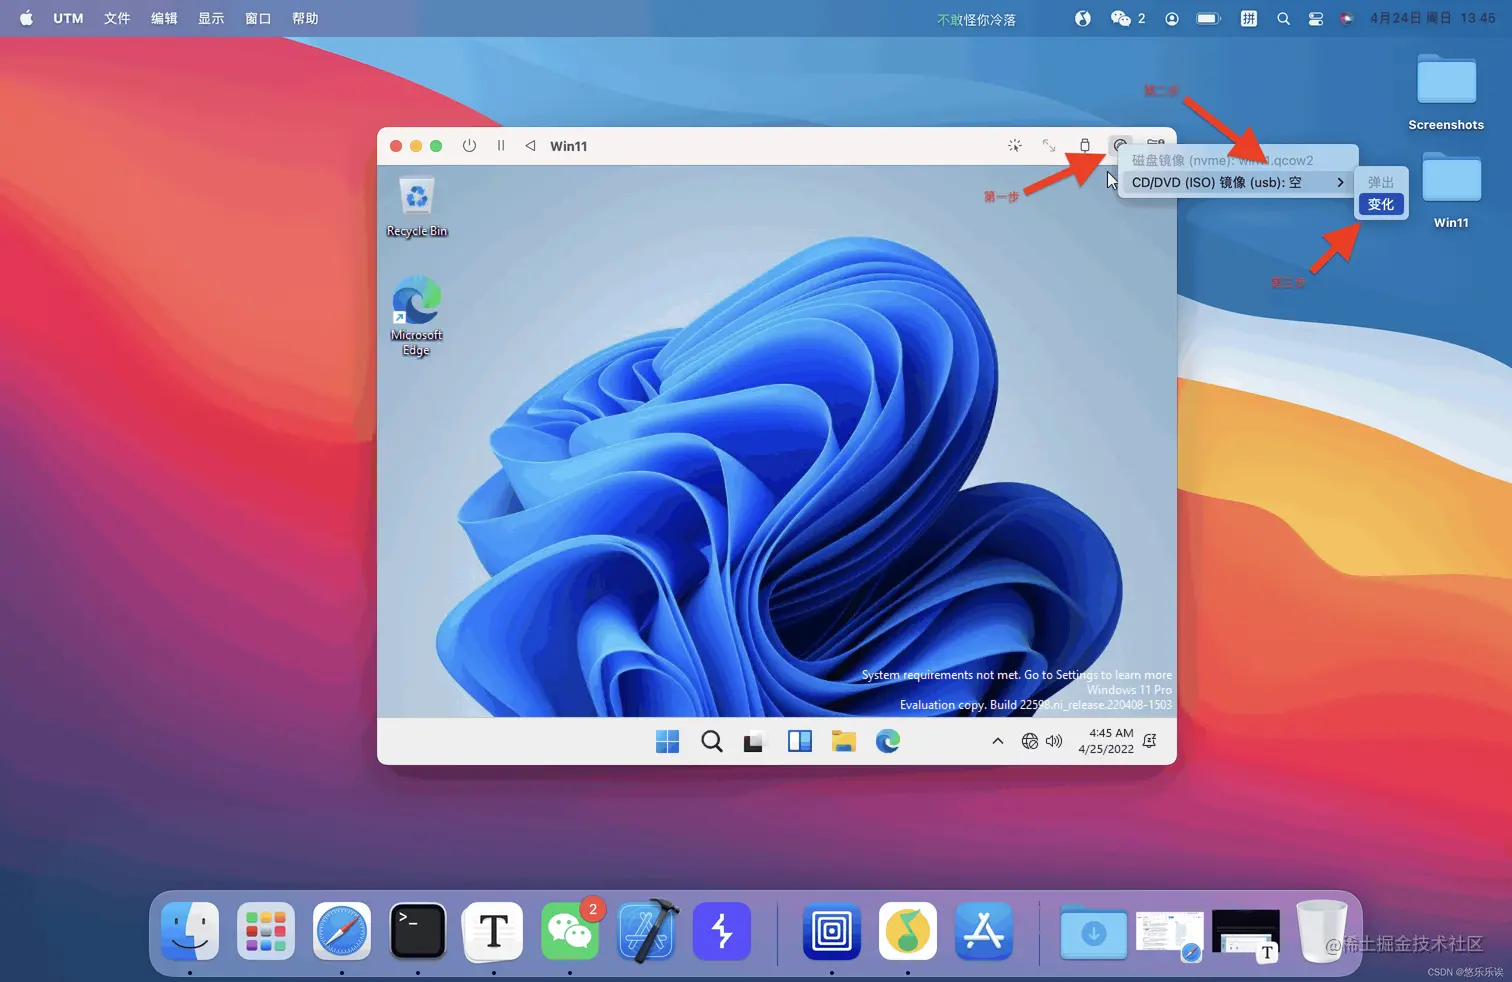This screenshot has width=1512, height=982.
Task: Open the UTM menu in menu bar
Action: pos(68,18)
